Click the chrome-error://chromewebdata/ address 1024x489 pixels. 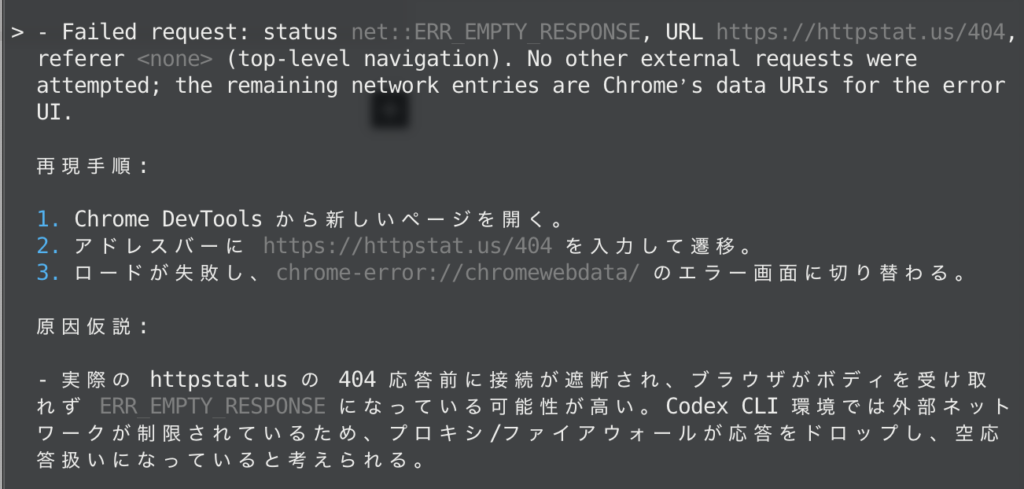coord(457,273)
